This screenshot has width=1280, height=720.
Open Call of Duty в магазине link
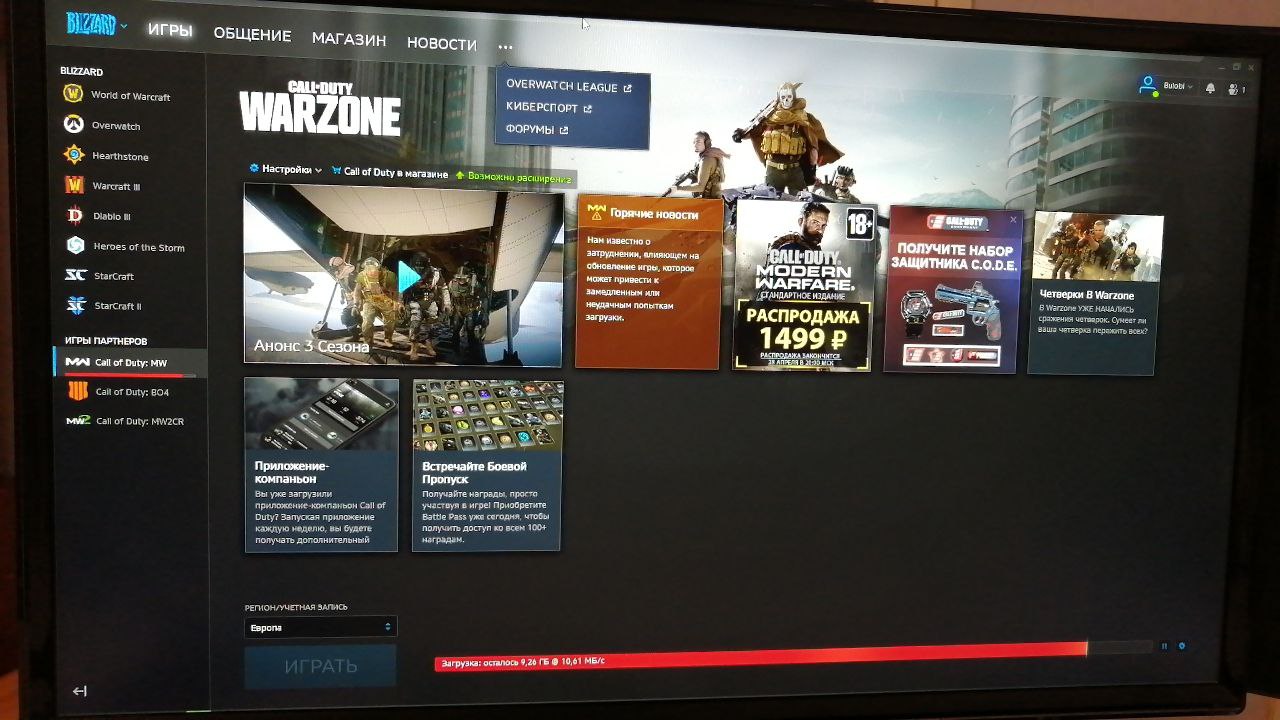pos(390,172)
